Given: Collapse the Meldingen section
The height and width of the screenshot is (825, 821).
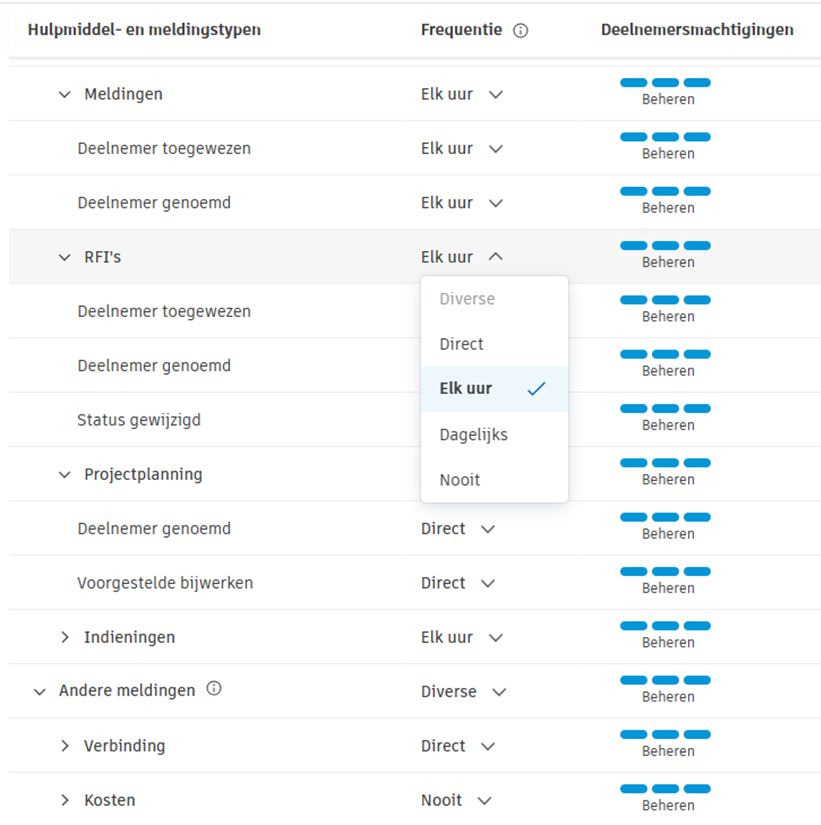Looking at the screenshot, I should pyautogui.click(x=64, y=93).
